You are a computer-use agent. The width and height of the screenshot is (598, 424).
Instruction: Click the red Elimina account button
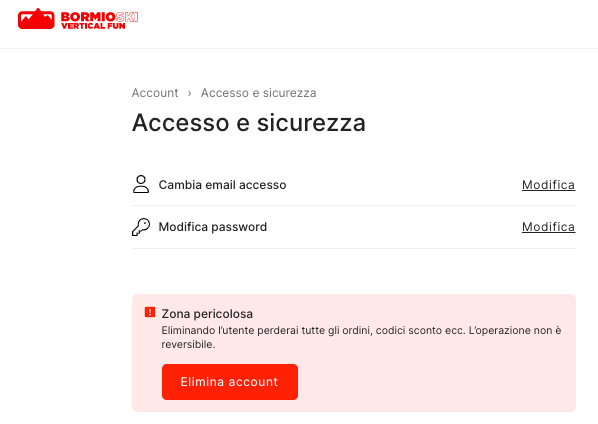230,382
